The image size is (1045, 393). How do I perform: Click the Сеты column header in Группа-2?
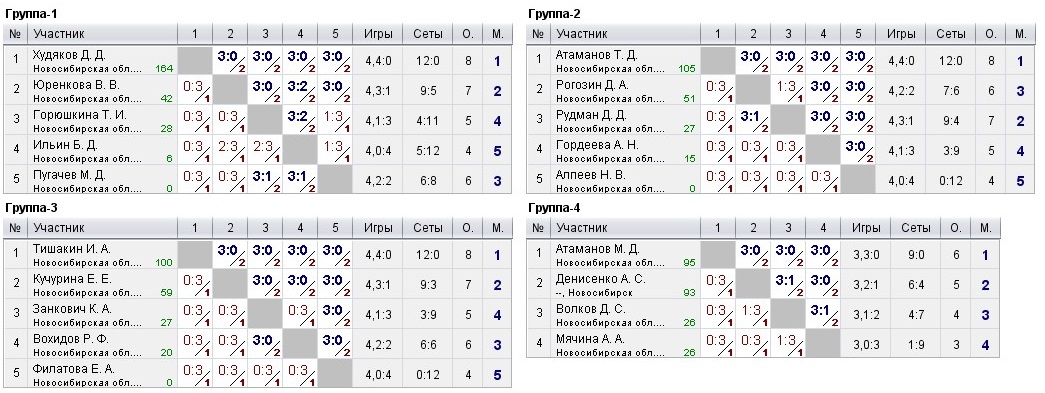[x=950, y=34]
